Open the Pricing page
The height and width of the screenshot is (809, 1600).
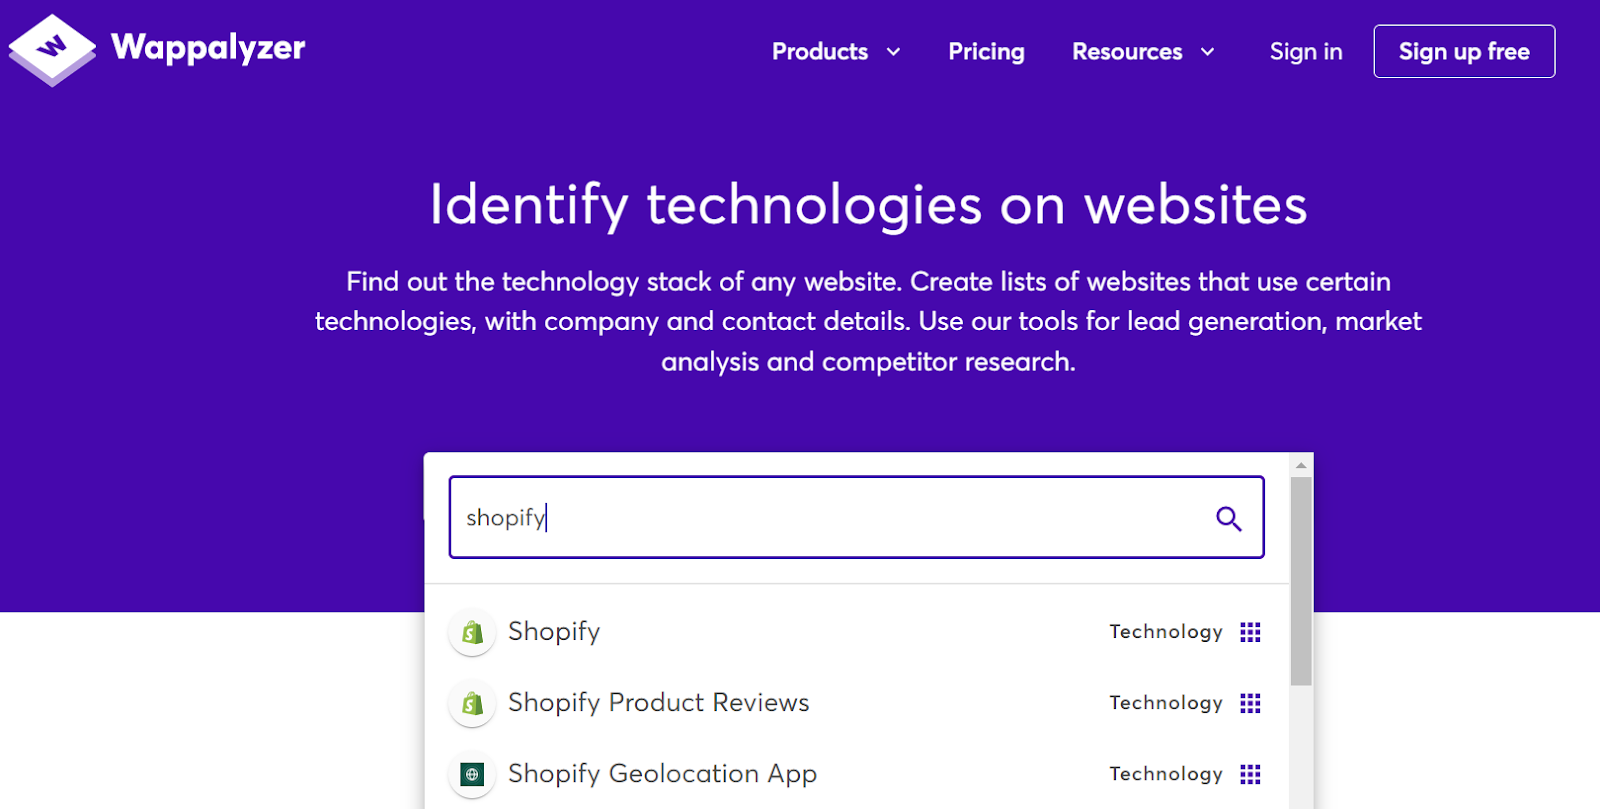(x=986, y=51)
